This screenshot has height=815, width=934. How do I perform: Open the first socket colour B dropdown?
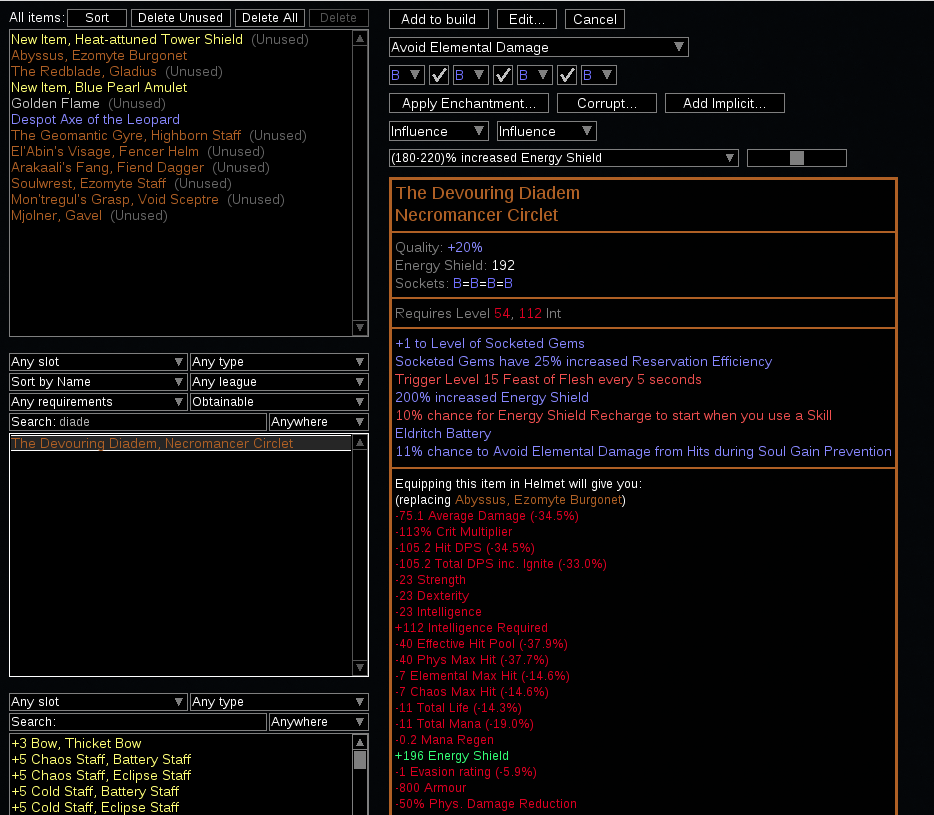[x=406, y=75]
